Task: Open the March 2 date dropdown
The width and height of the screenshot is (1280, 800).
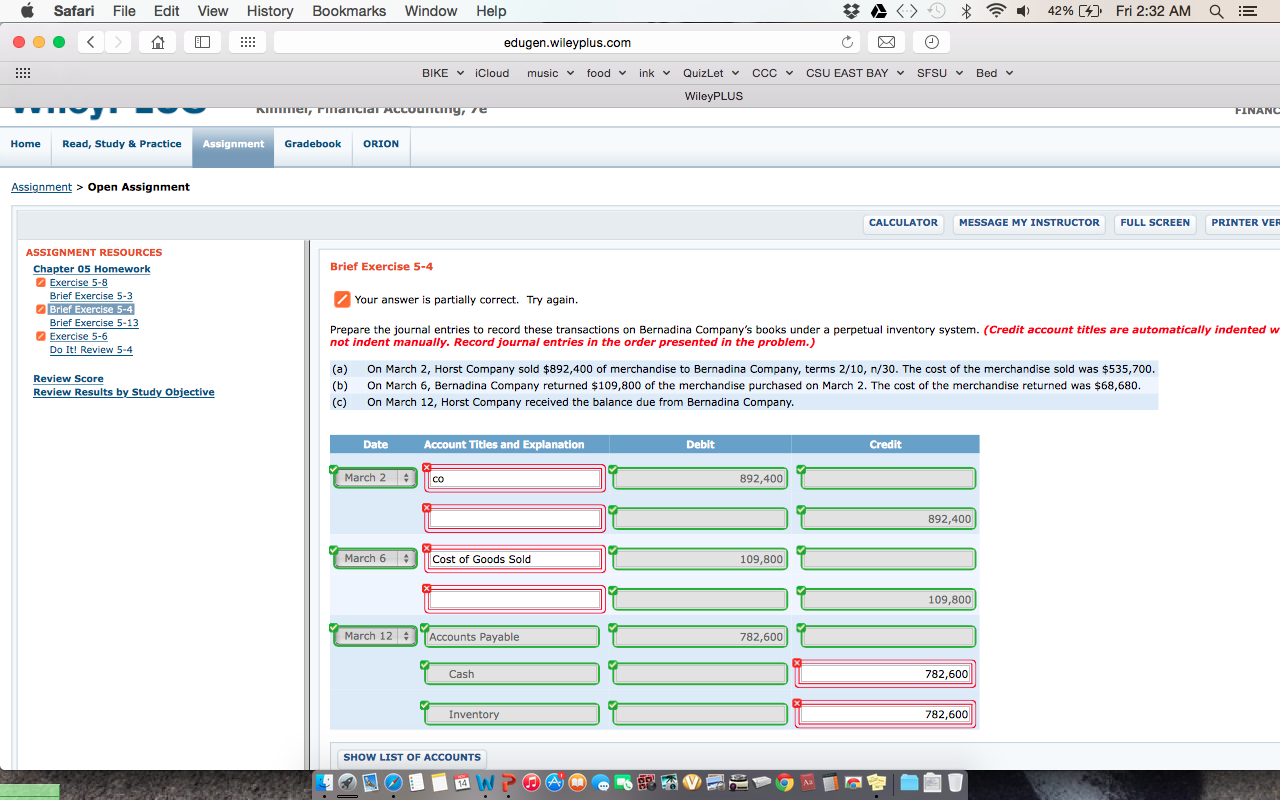Action: (x=375, y=478)
